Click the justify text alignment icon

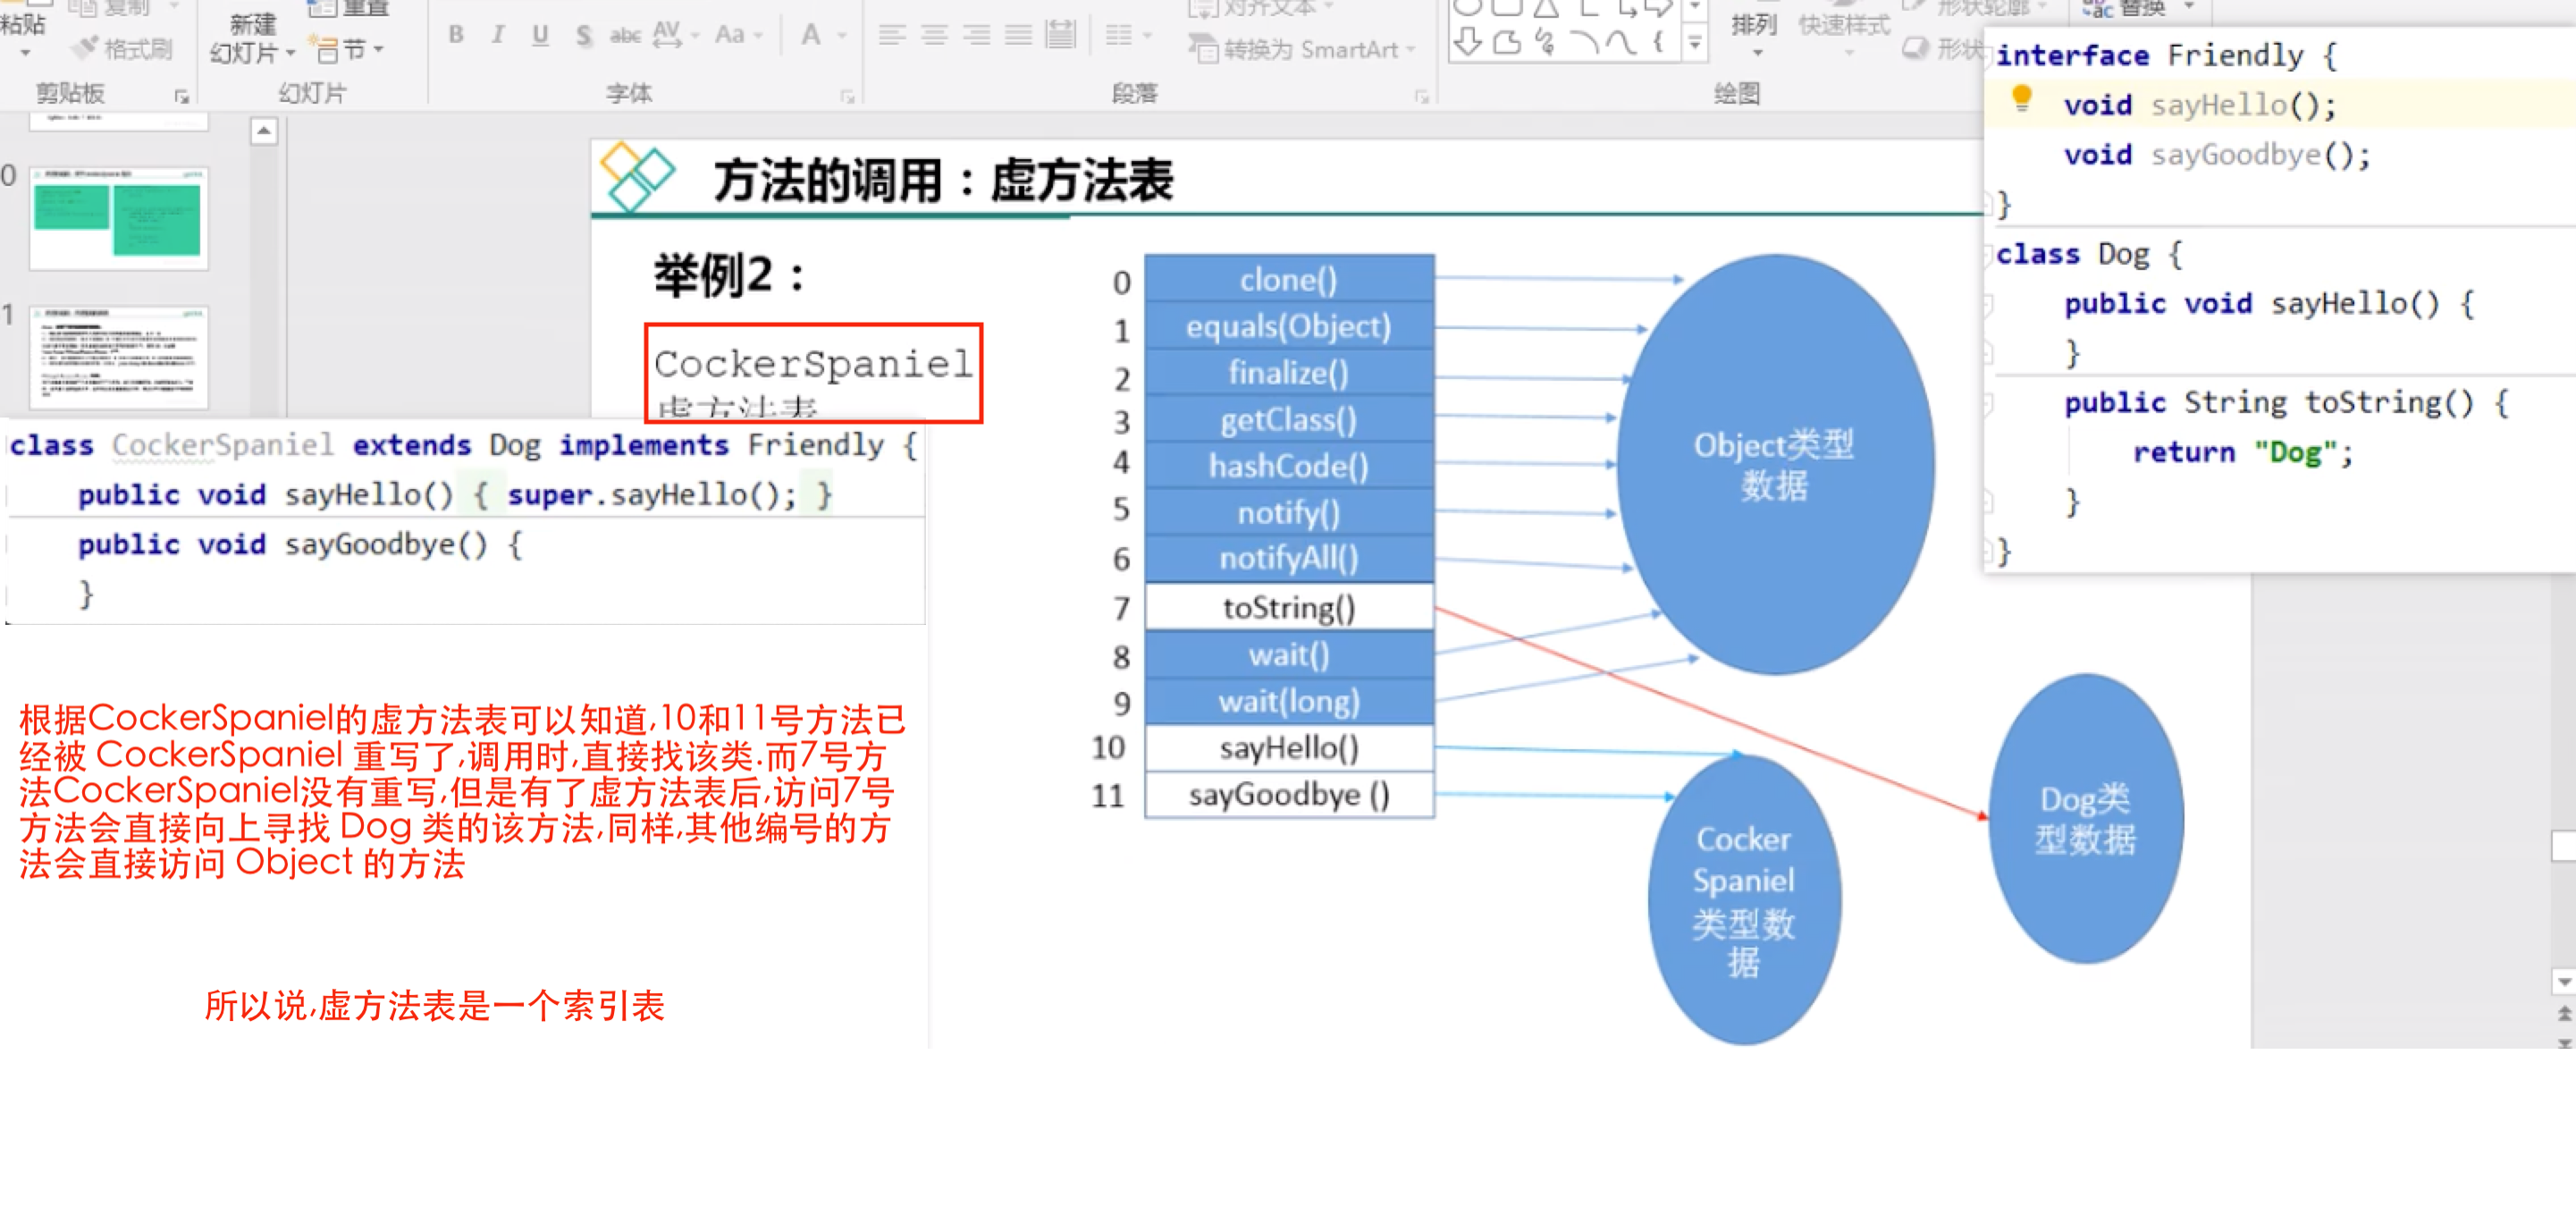click(x=1018, y=36)
